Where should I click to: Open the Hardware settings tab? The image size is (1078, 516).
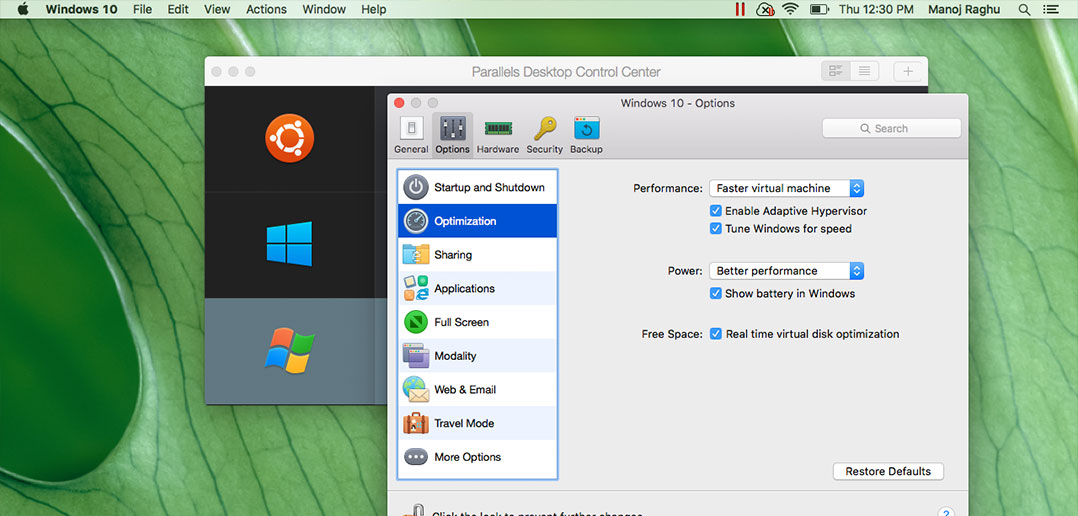(x=498, y=135)
